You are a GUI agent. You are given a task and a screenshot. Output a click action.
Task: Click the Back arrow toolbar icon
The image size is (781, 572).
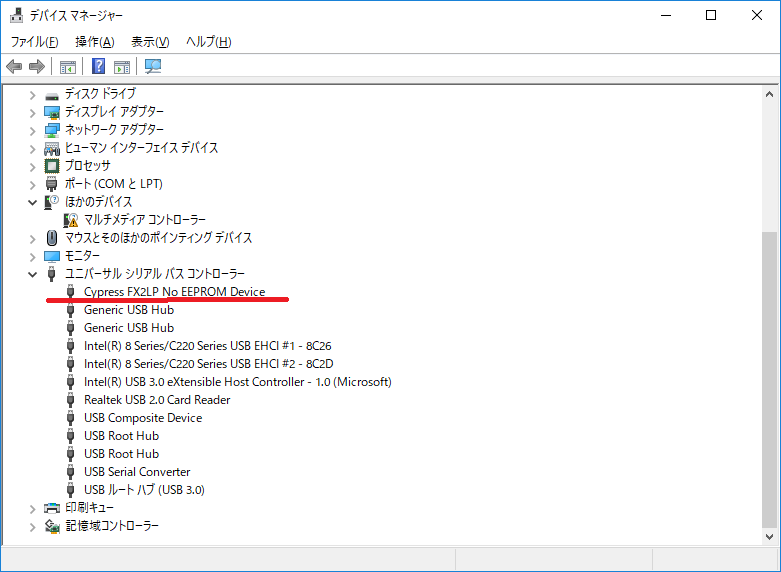[14, 66]
